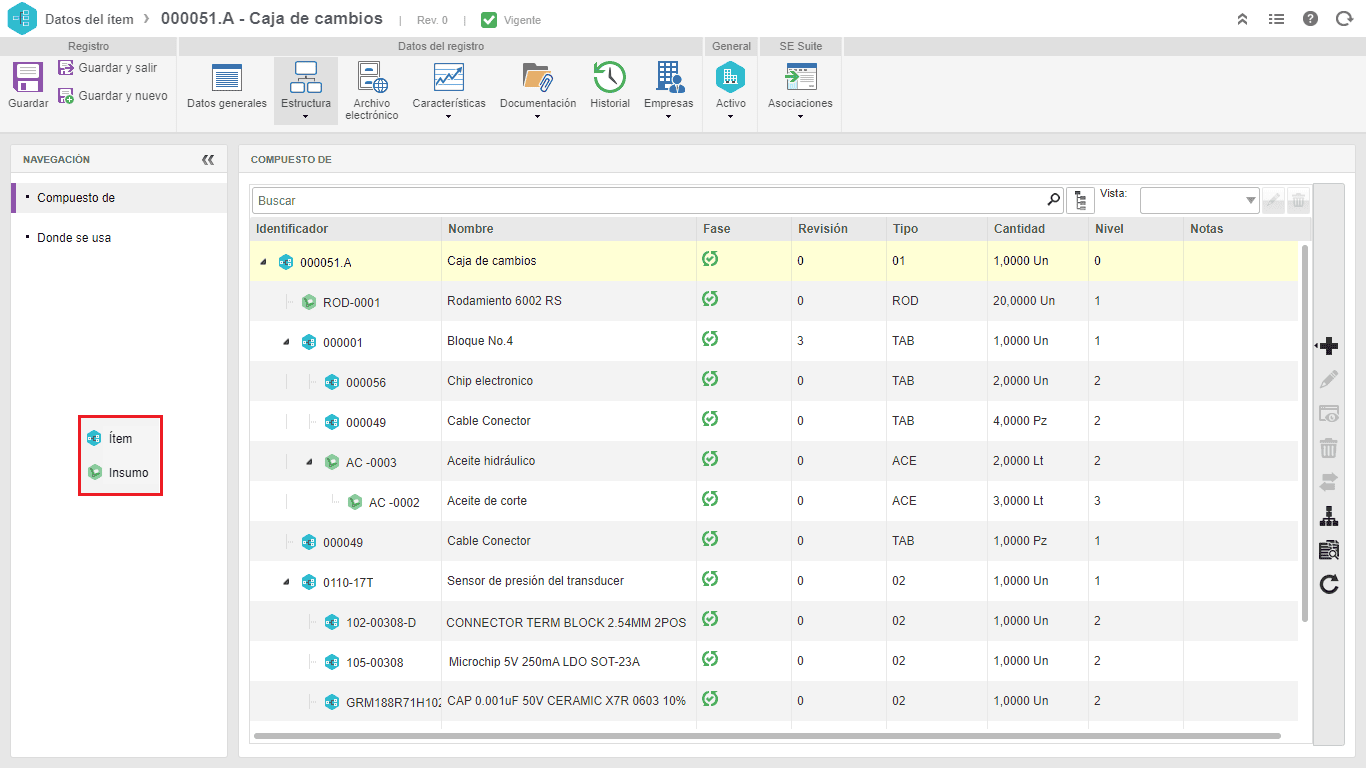Collapse the AC -0003 tree node
1366x768 pixels.
pos(309,462)
